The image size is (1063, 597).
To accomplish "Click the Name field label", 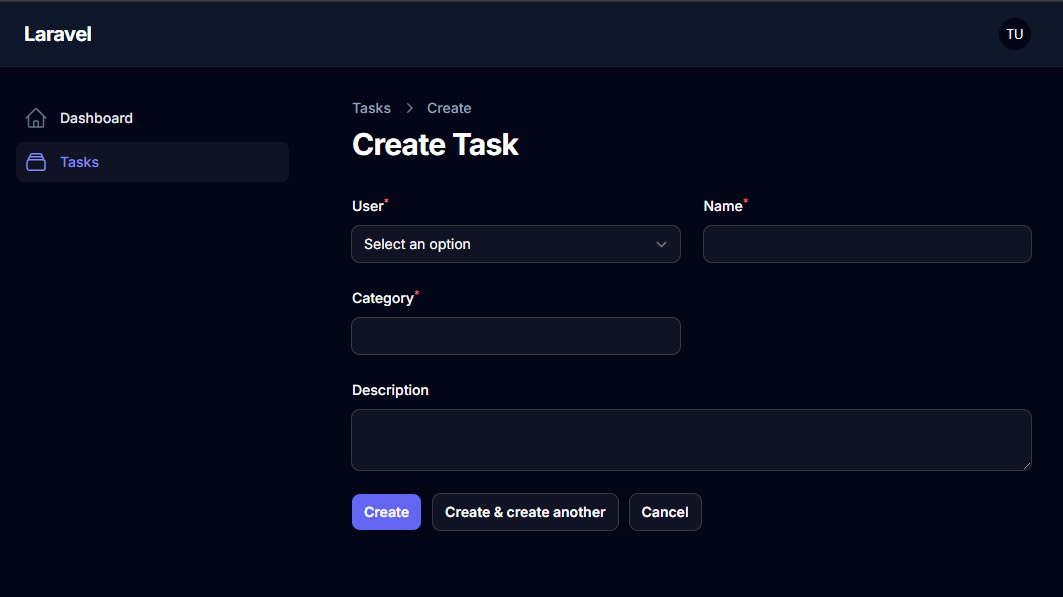I will [x=723, y=206].
